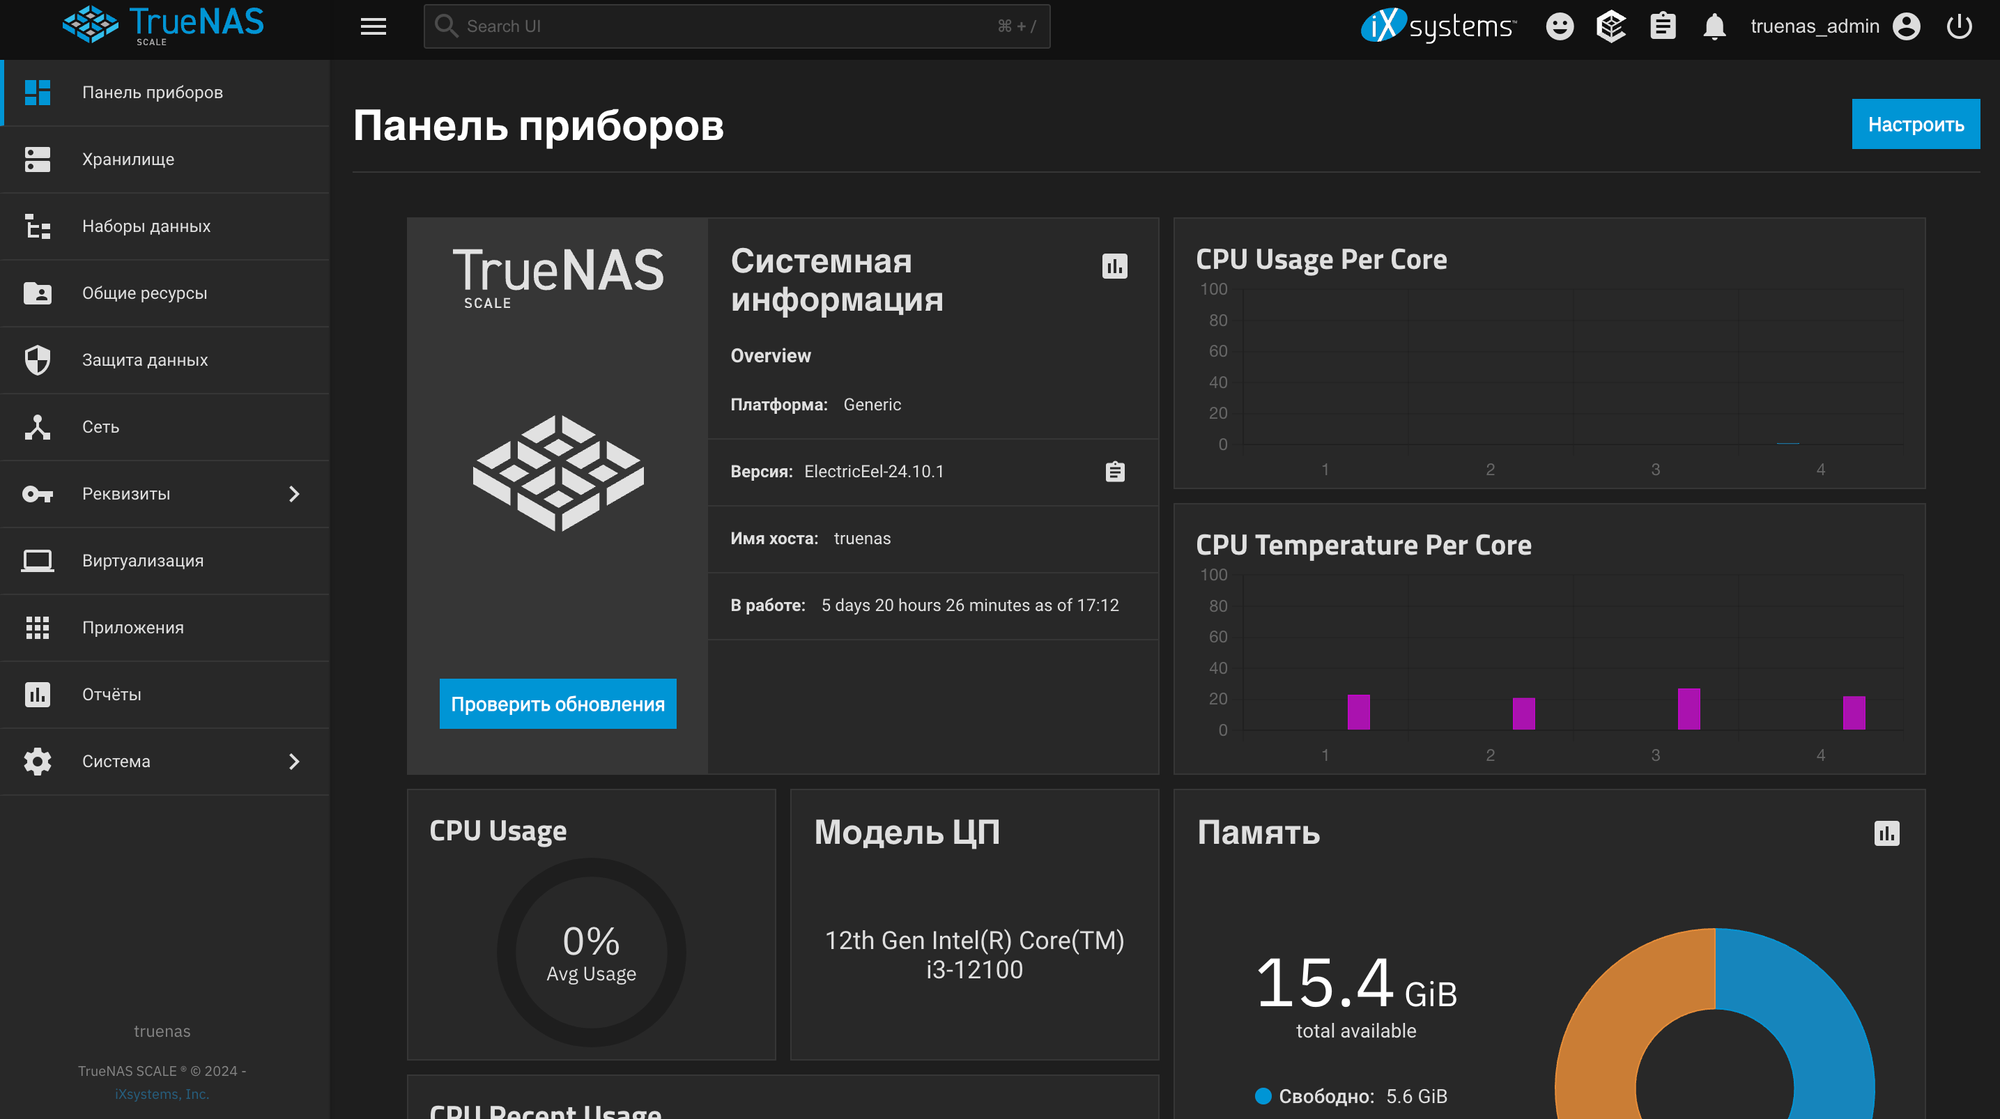Open Наборы данных in sidebar
The width and height of the screenshot is (2000, 1119).
click(x=165, y=227)
